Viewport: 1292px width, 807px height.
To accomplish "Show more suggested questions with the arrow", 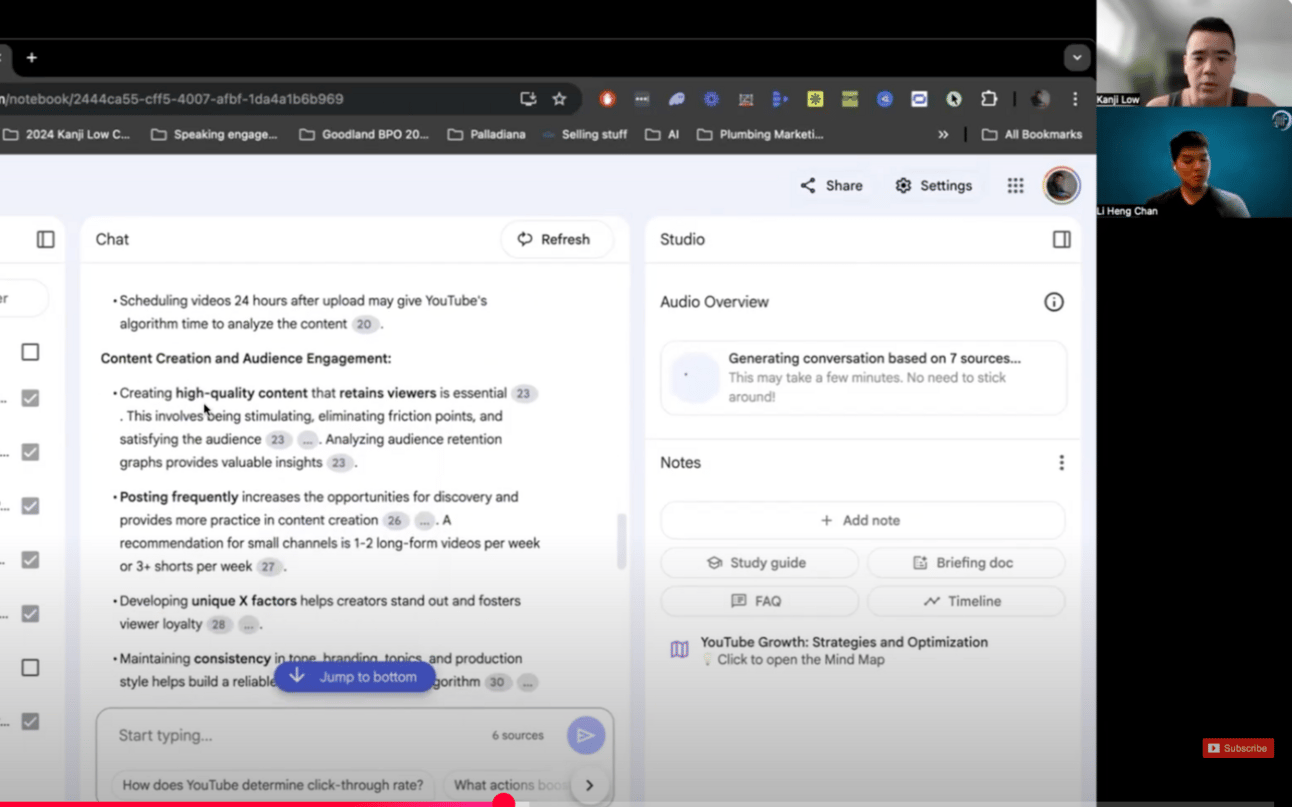I will [x=589, y=785].
